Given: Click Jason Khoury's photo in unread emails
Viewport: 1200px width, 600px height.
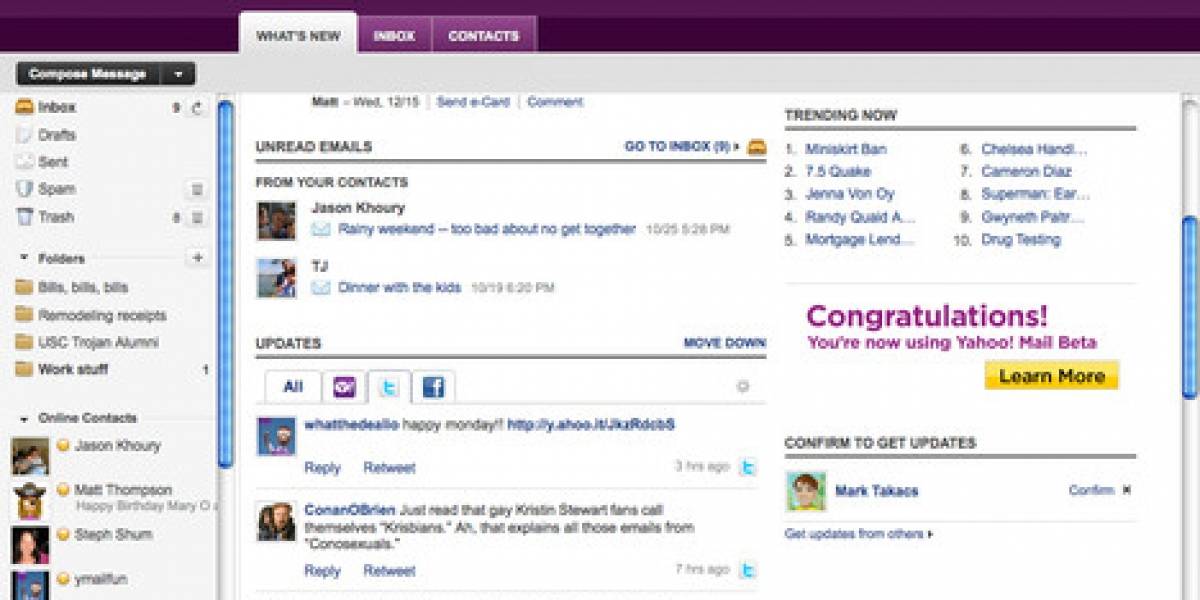Looking at the screenshot, I should coord(276,220).
